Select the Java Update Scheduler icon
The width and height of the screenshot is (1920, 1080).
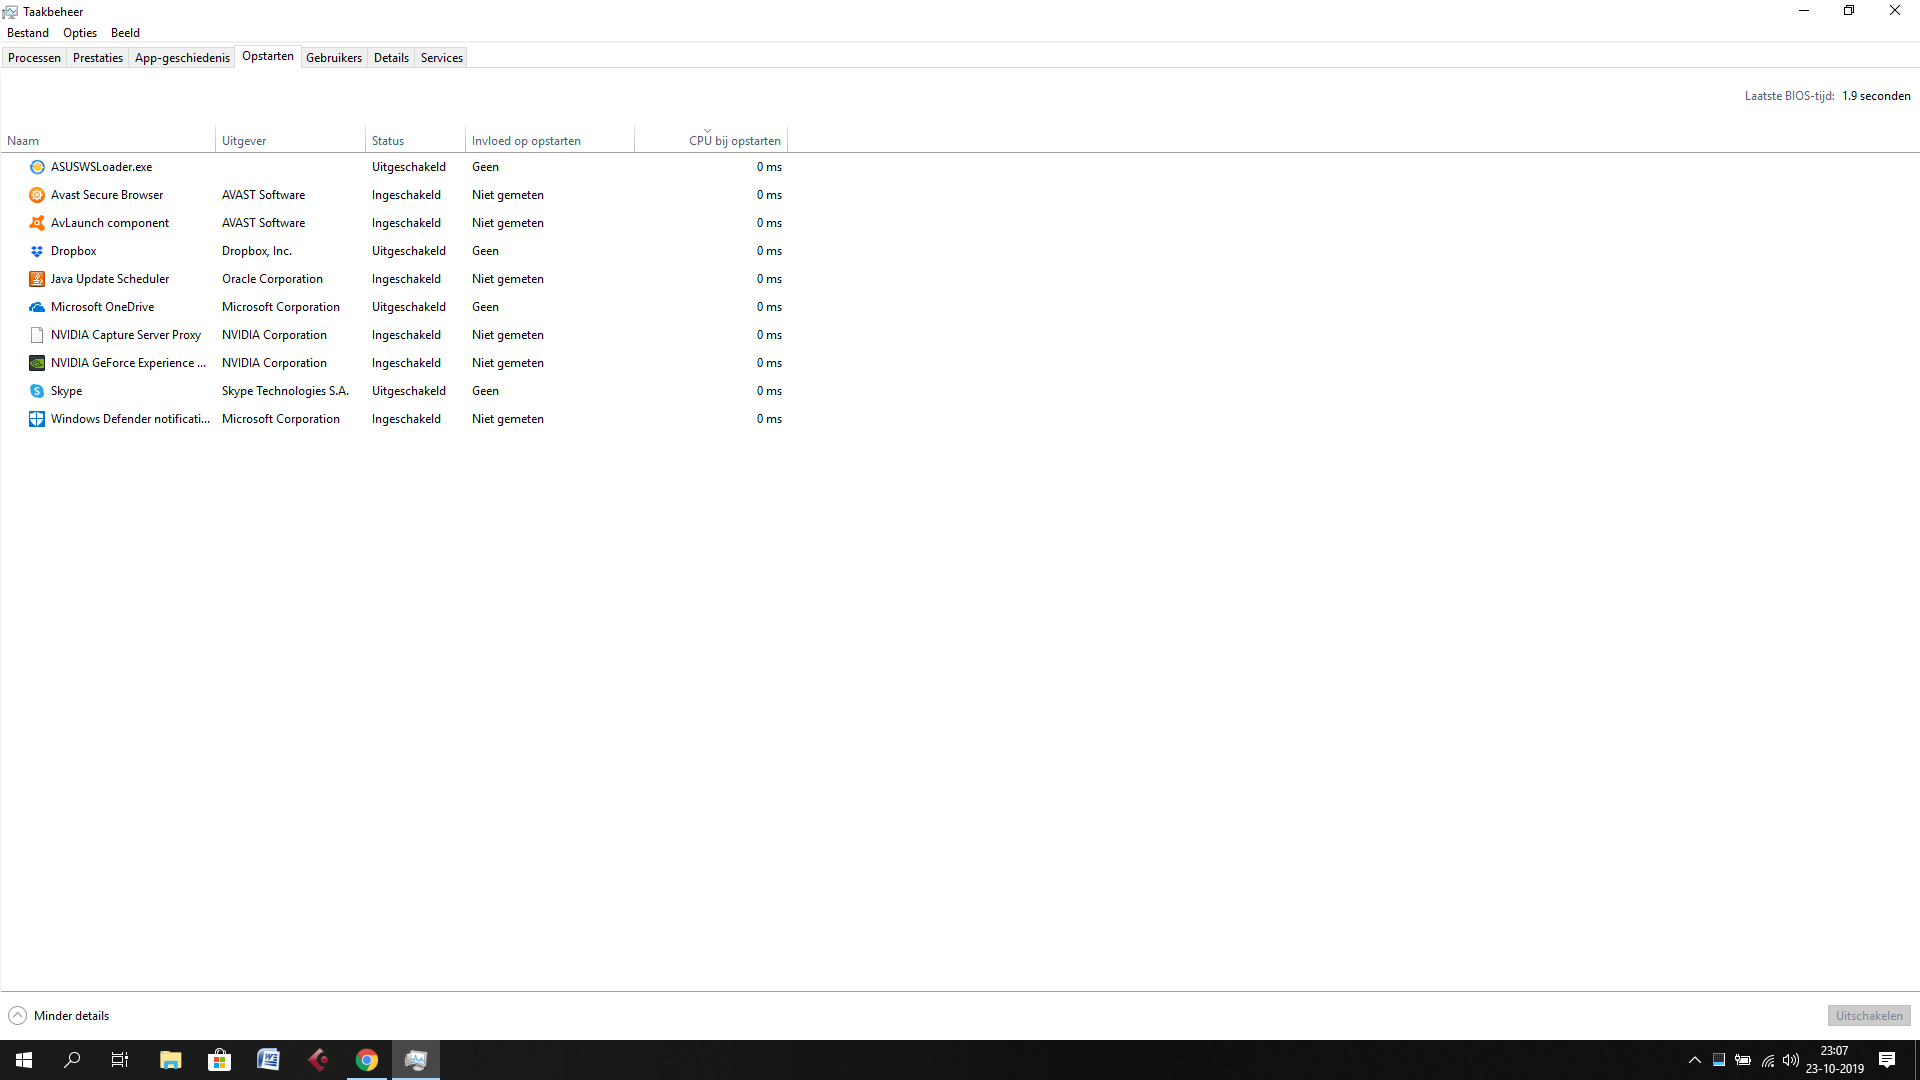pyautogui.click(x=37, y=279)
